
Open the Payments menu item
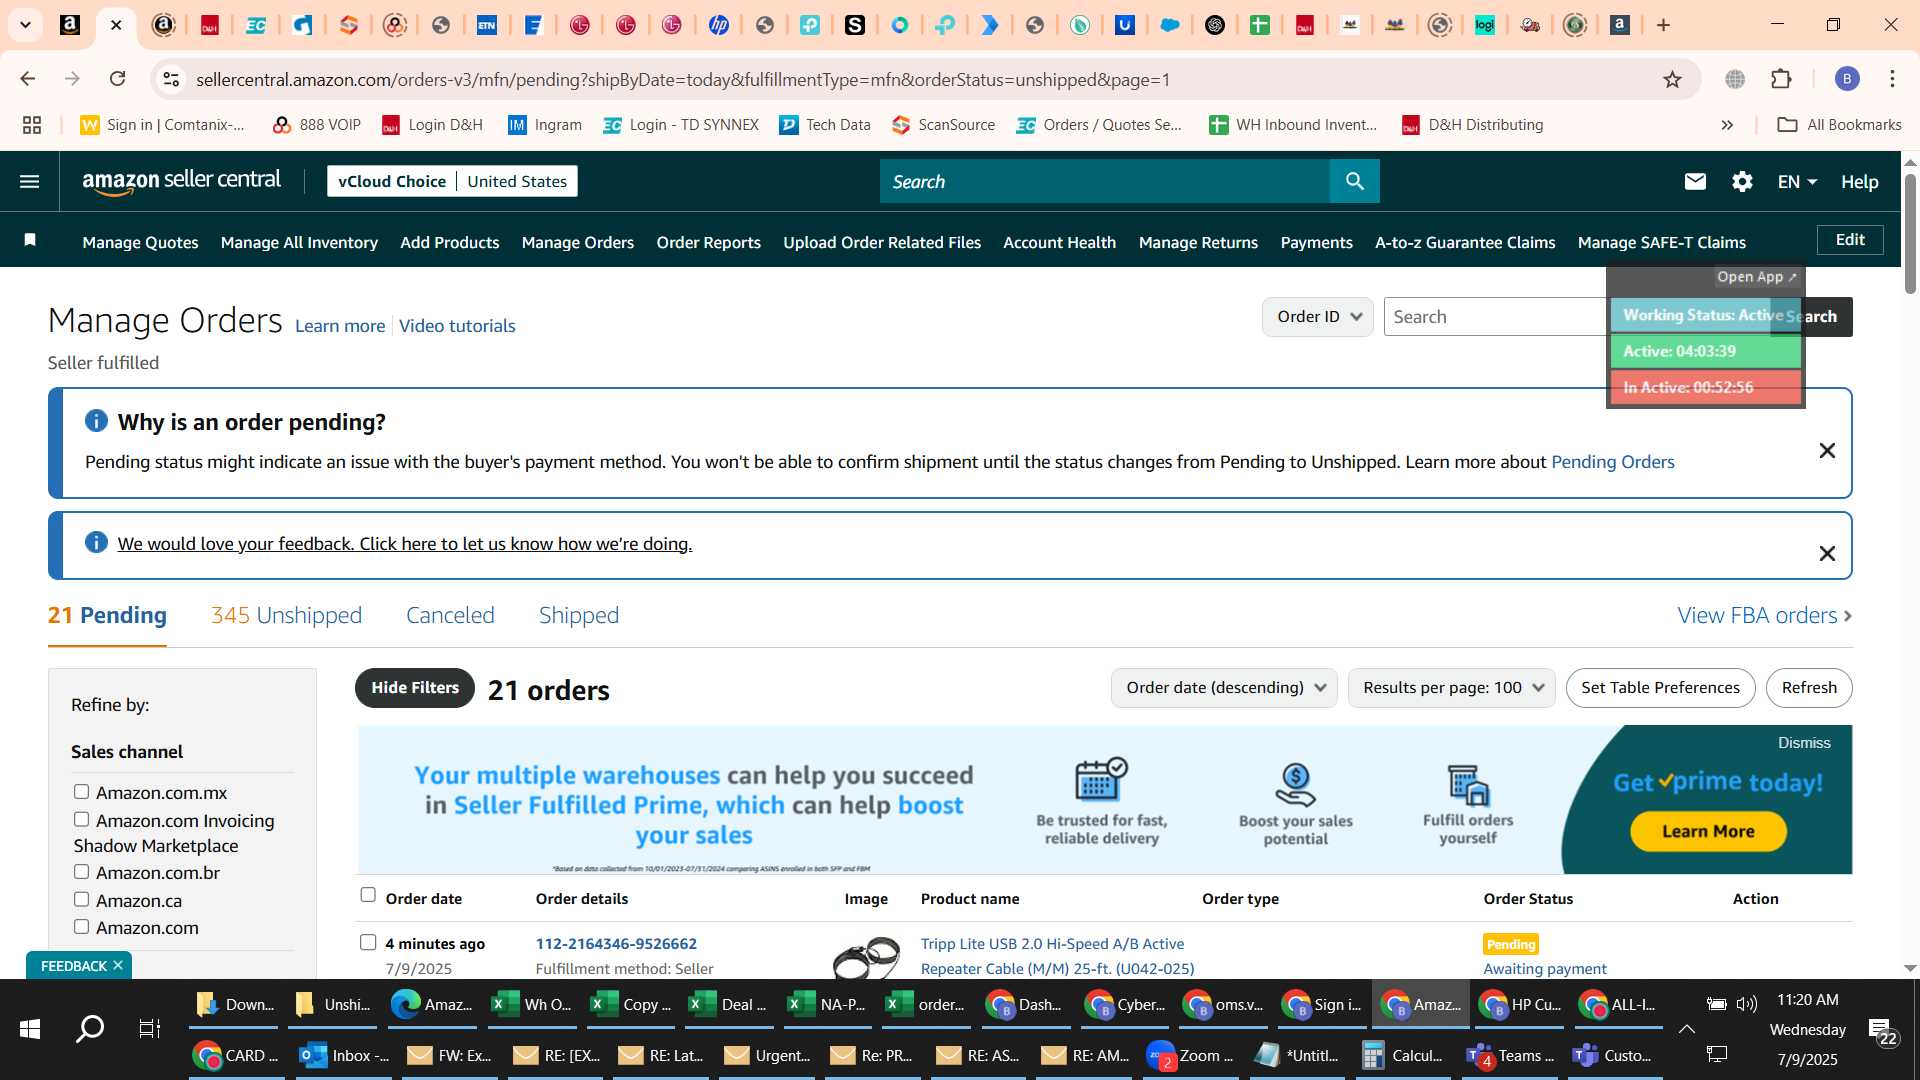click(1316, 242)
